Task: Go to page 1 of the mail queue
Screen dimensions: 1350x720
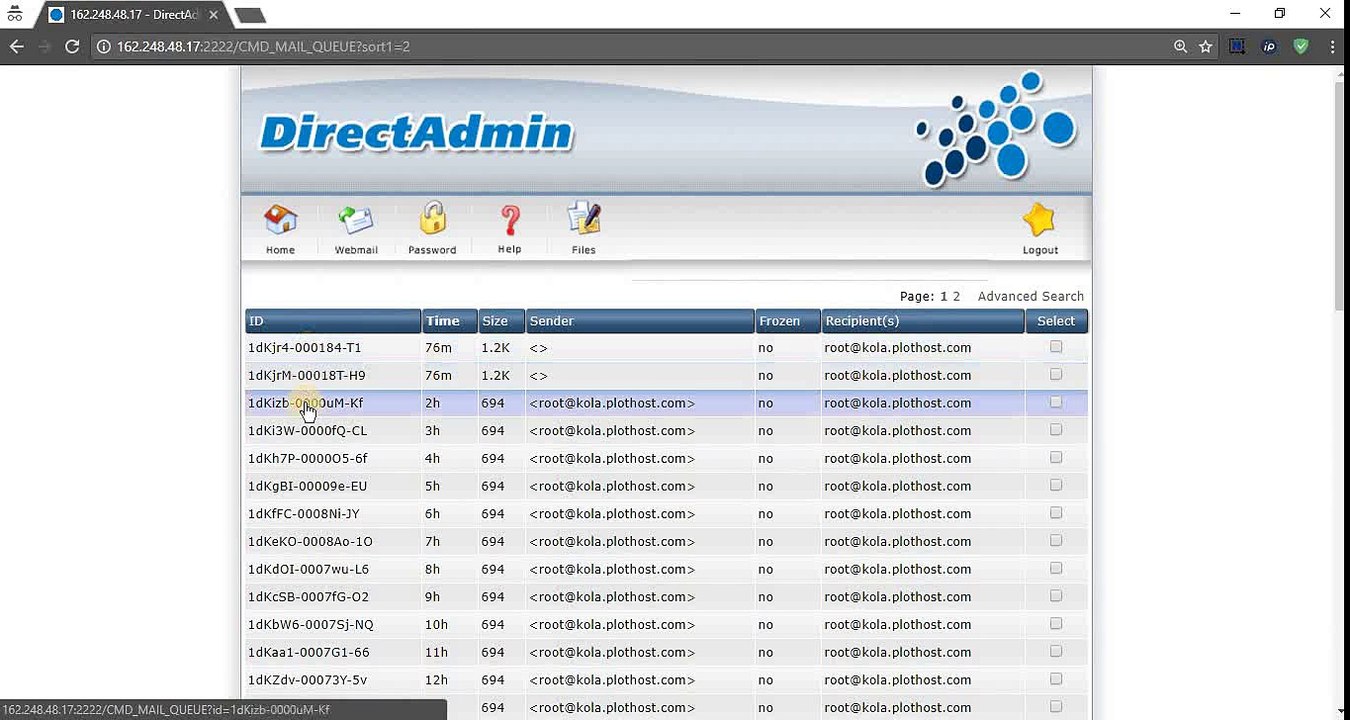Action: [943, 296]
